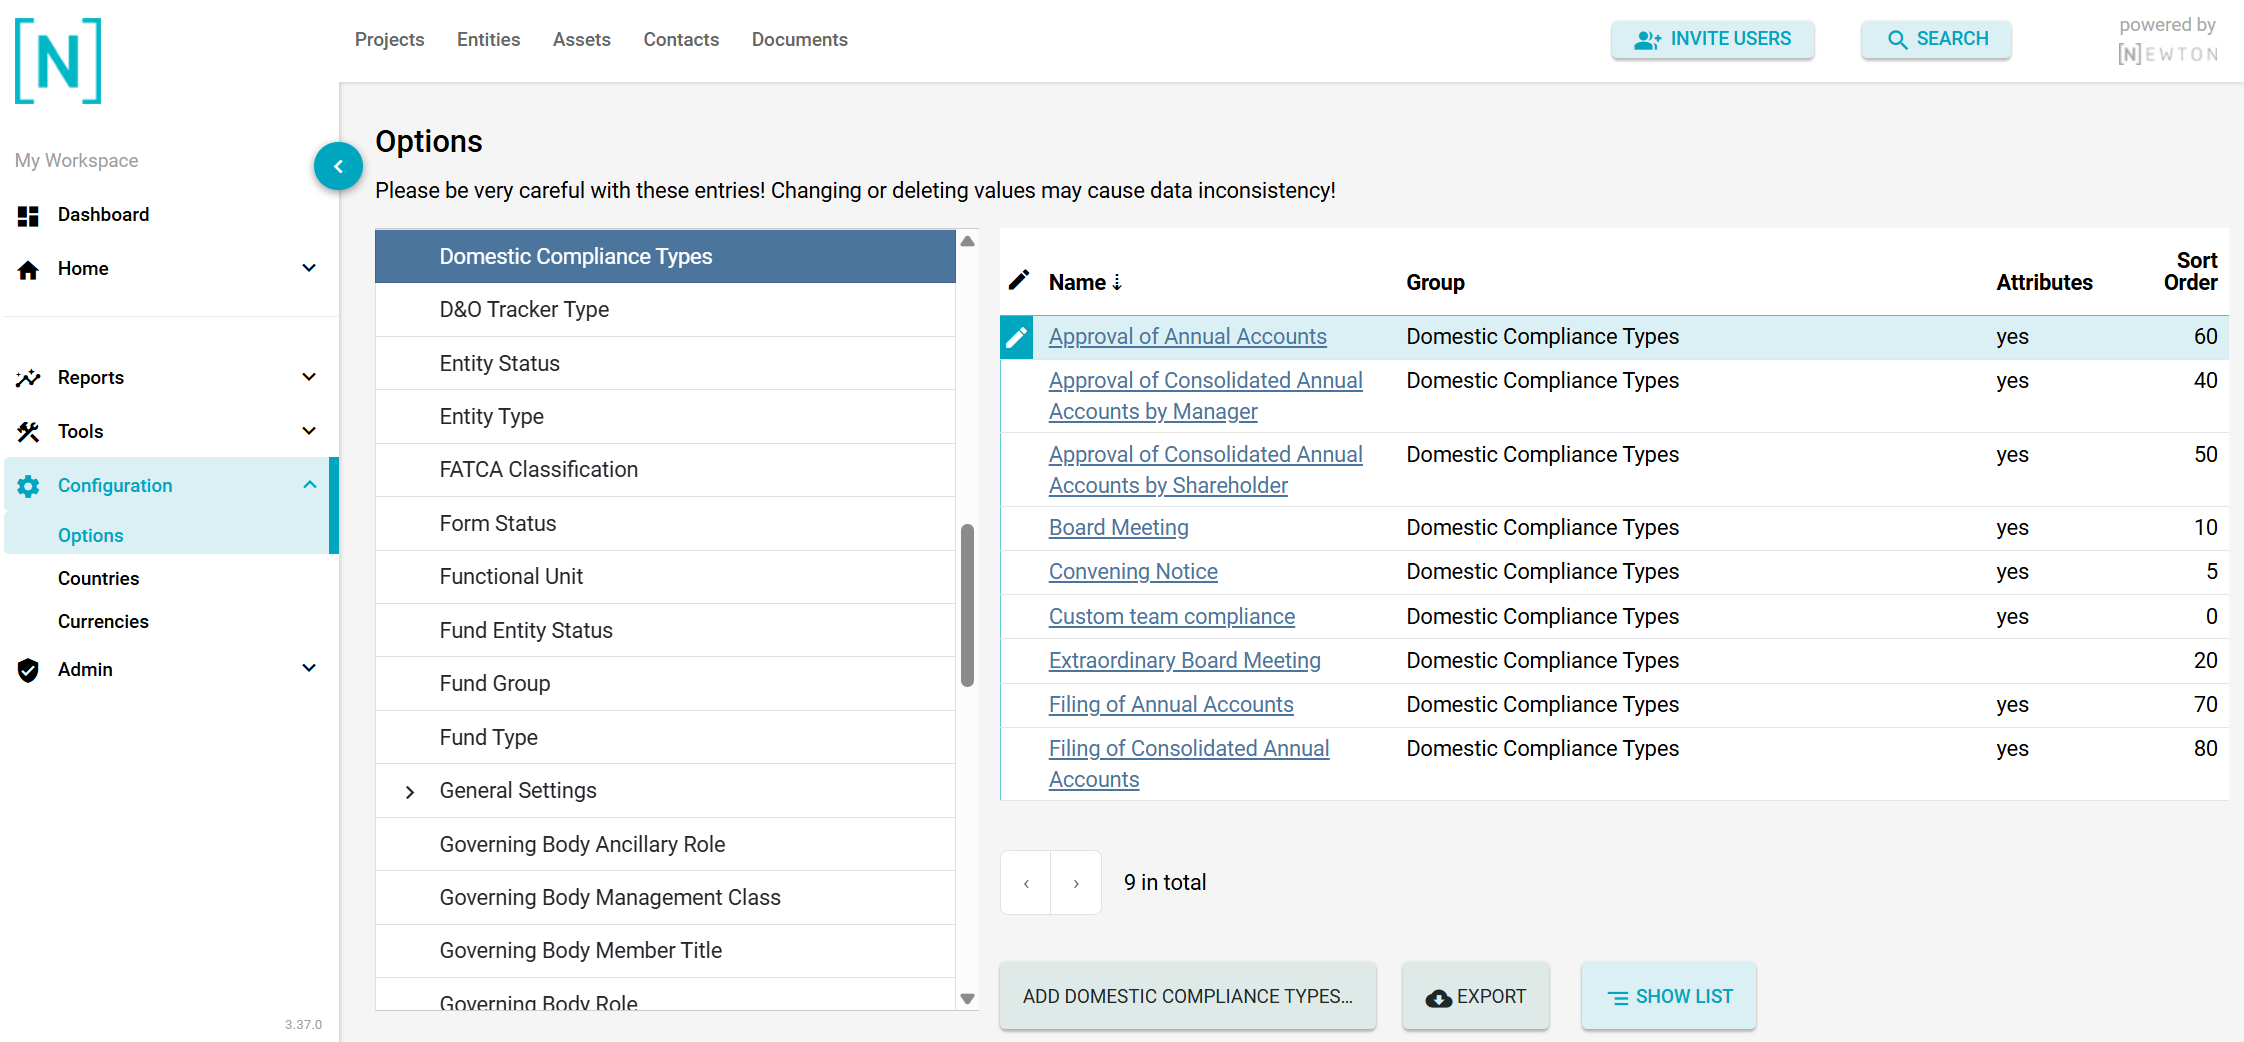Open the Entities menu
This screenshot has width=2244, height=1042.
coord(488,40)
